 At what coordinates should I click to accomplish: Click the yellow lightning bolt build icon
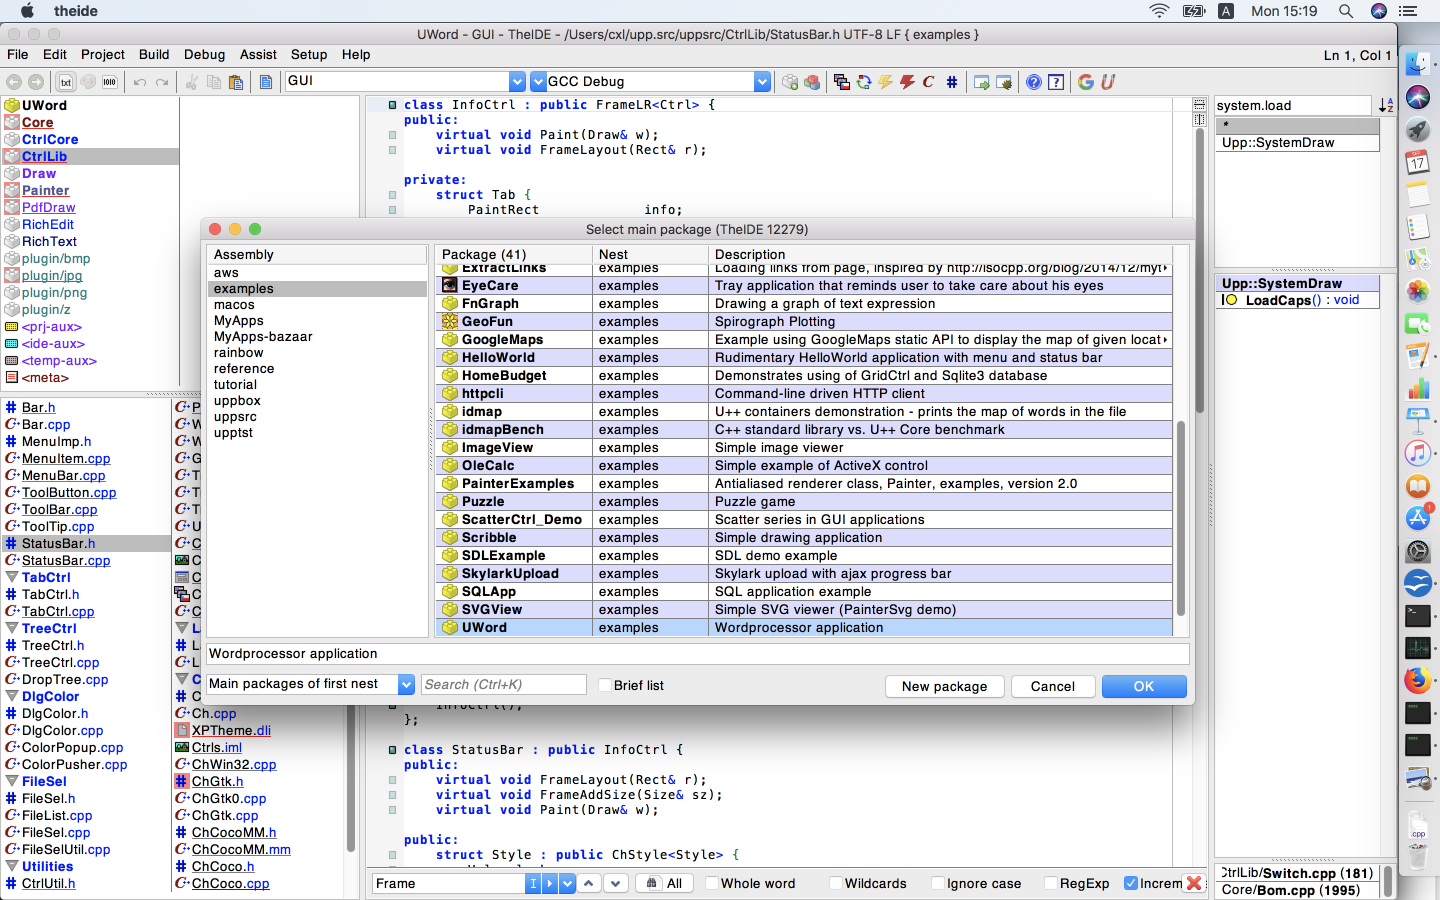(885, 82)
